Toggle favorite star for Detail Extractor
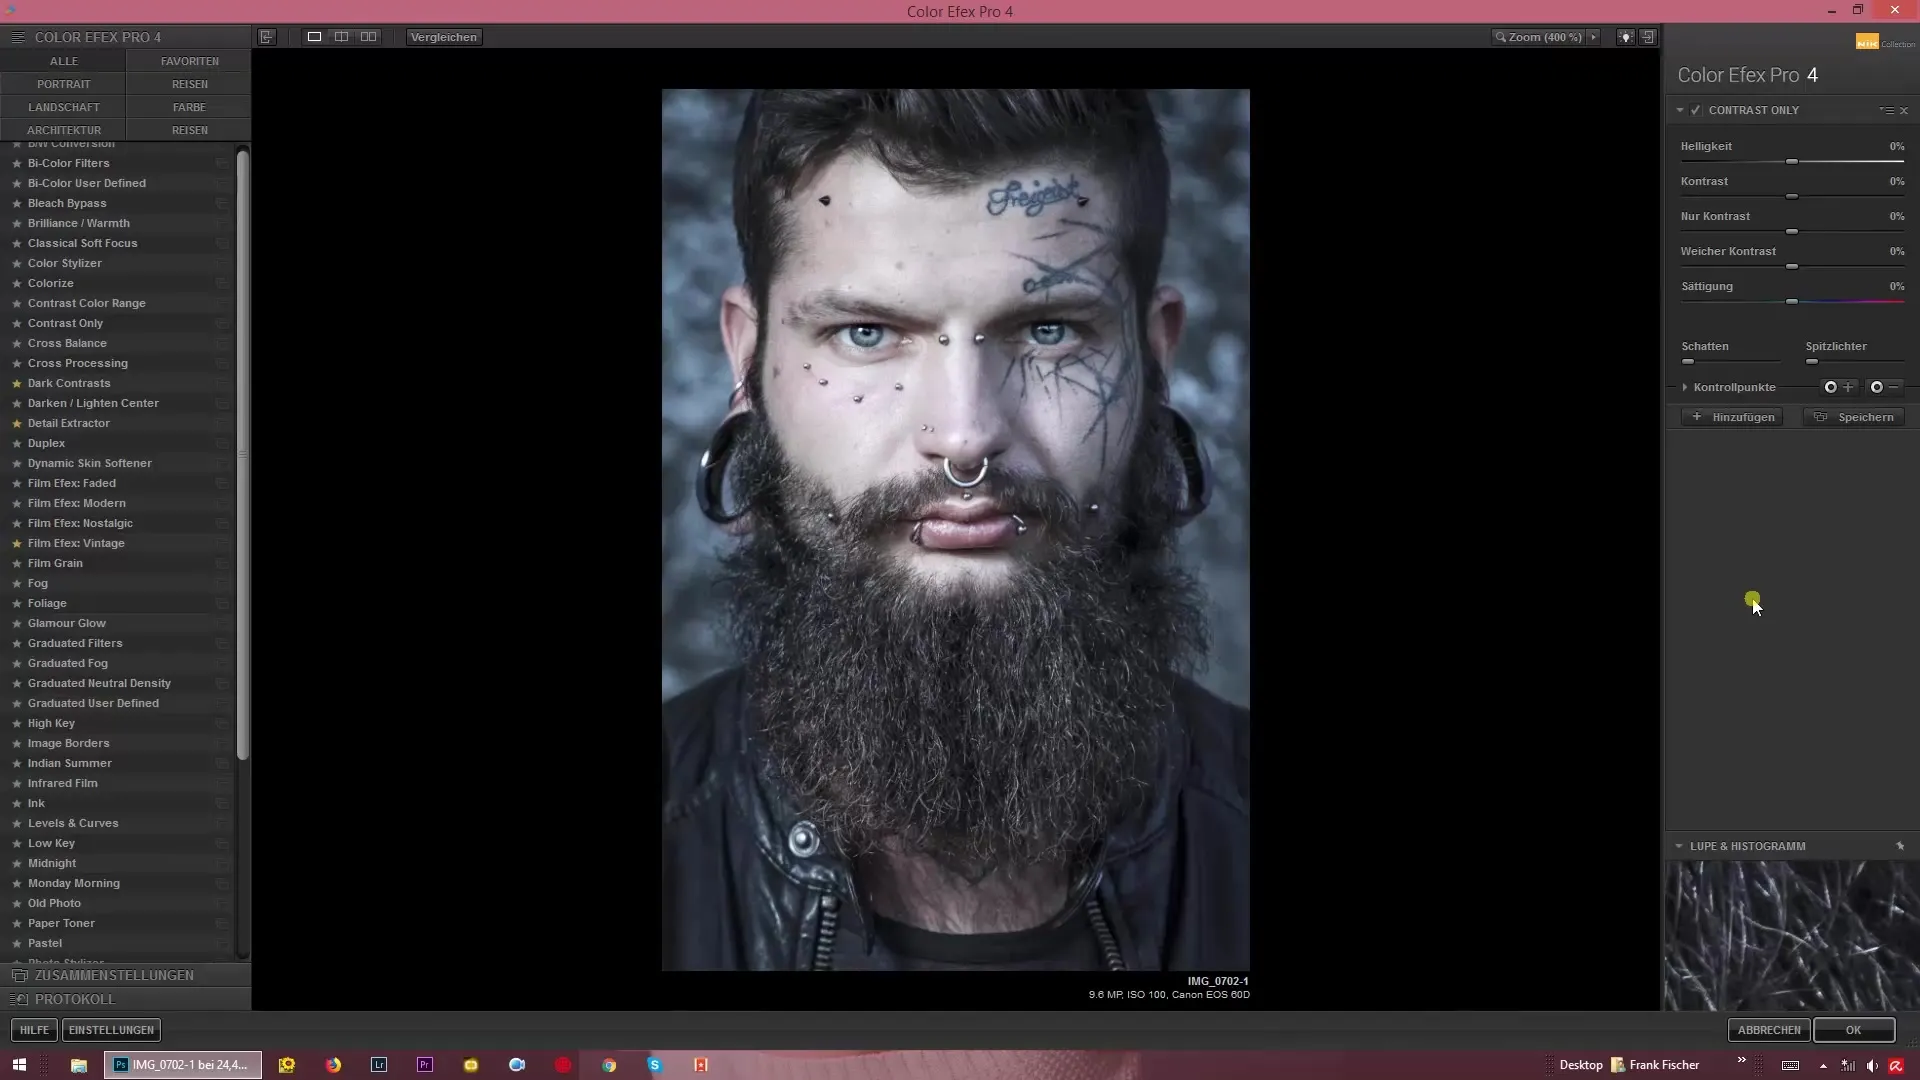This screenshot has width=1920, height=1080. click(17, 424)
